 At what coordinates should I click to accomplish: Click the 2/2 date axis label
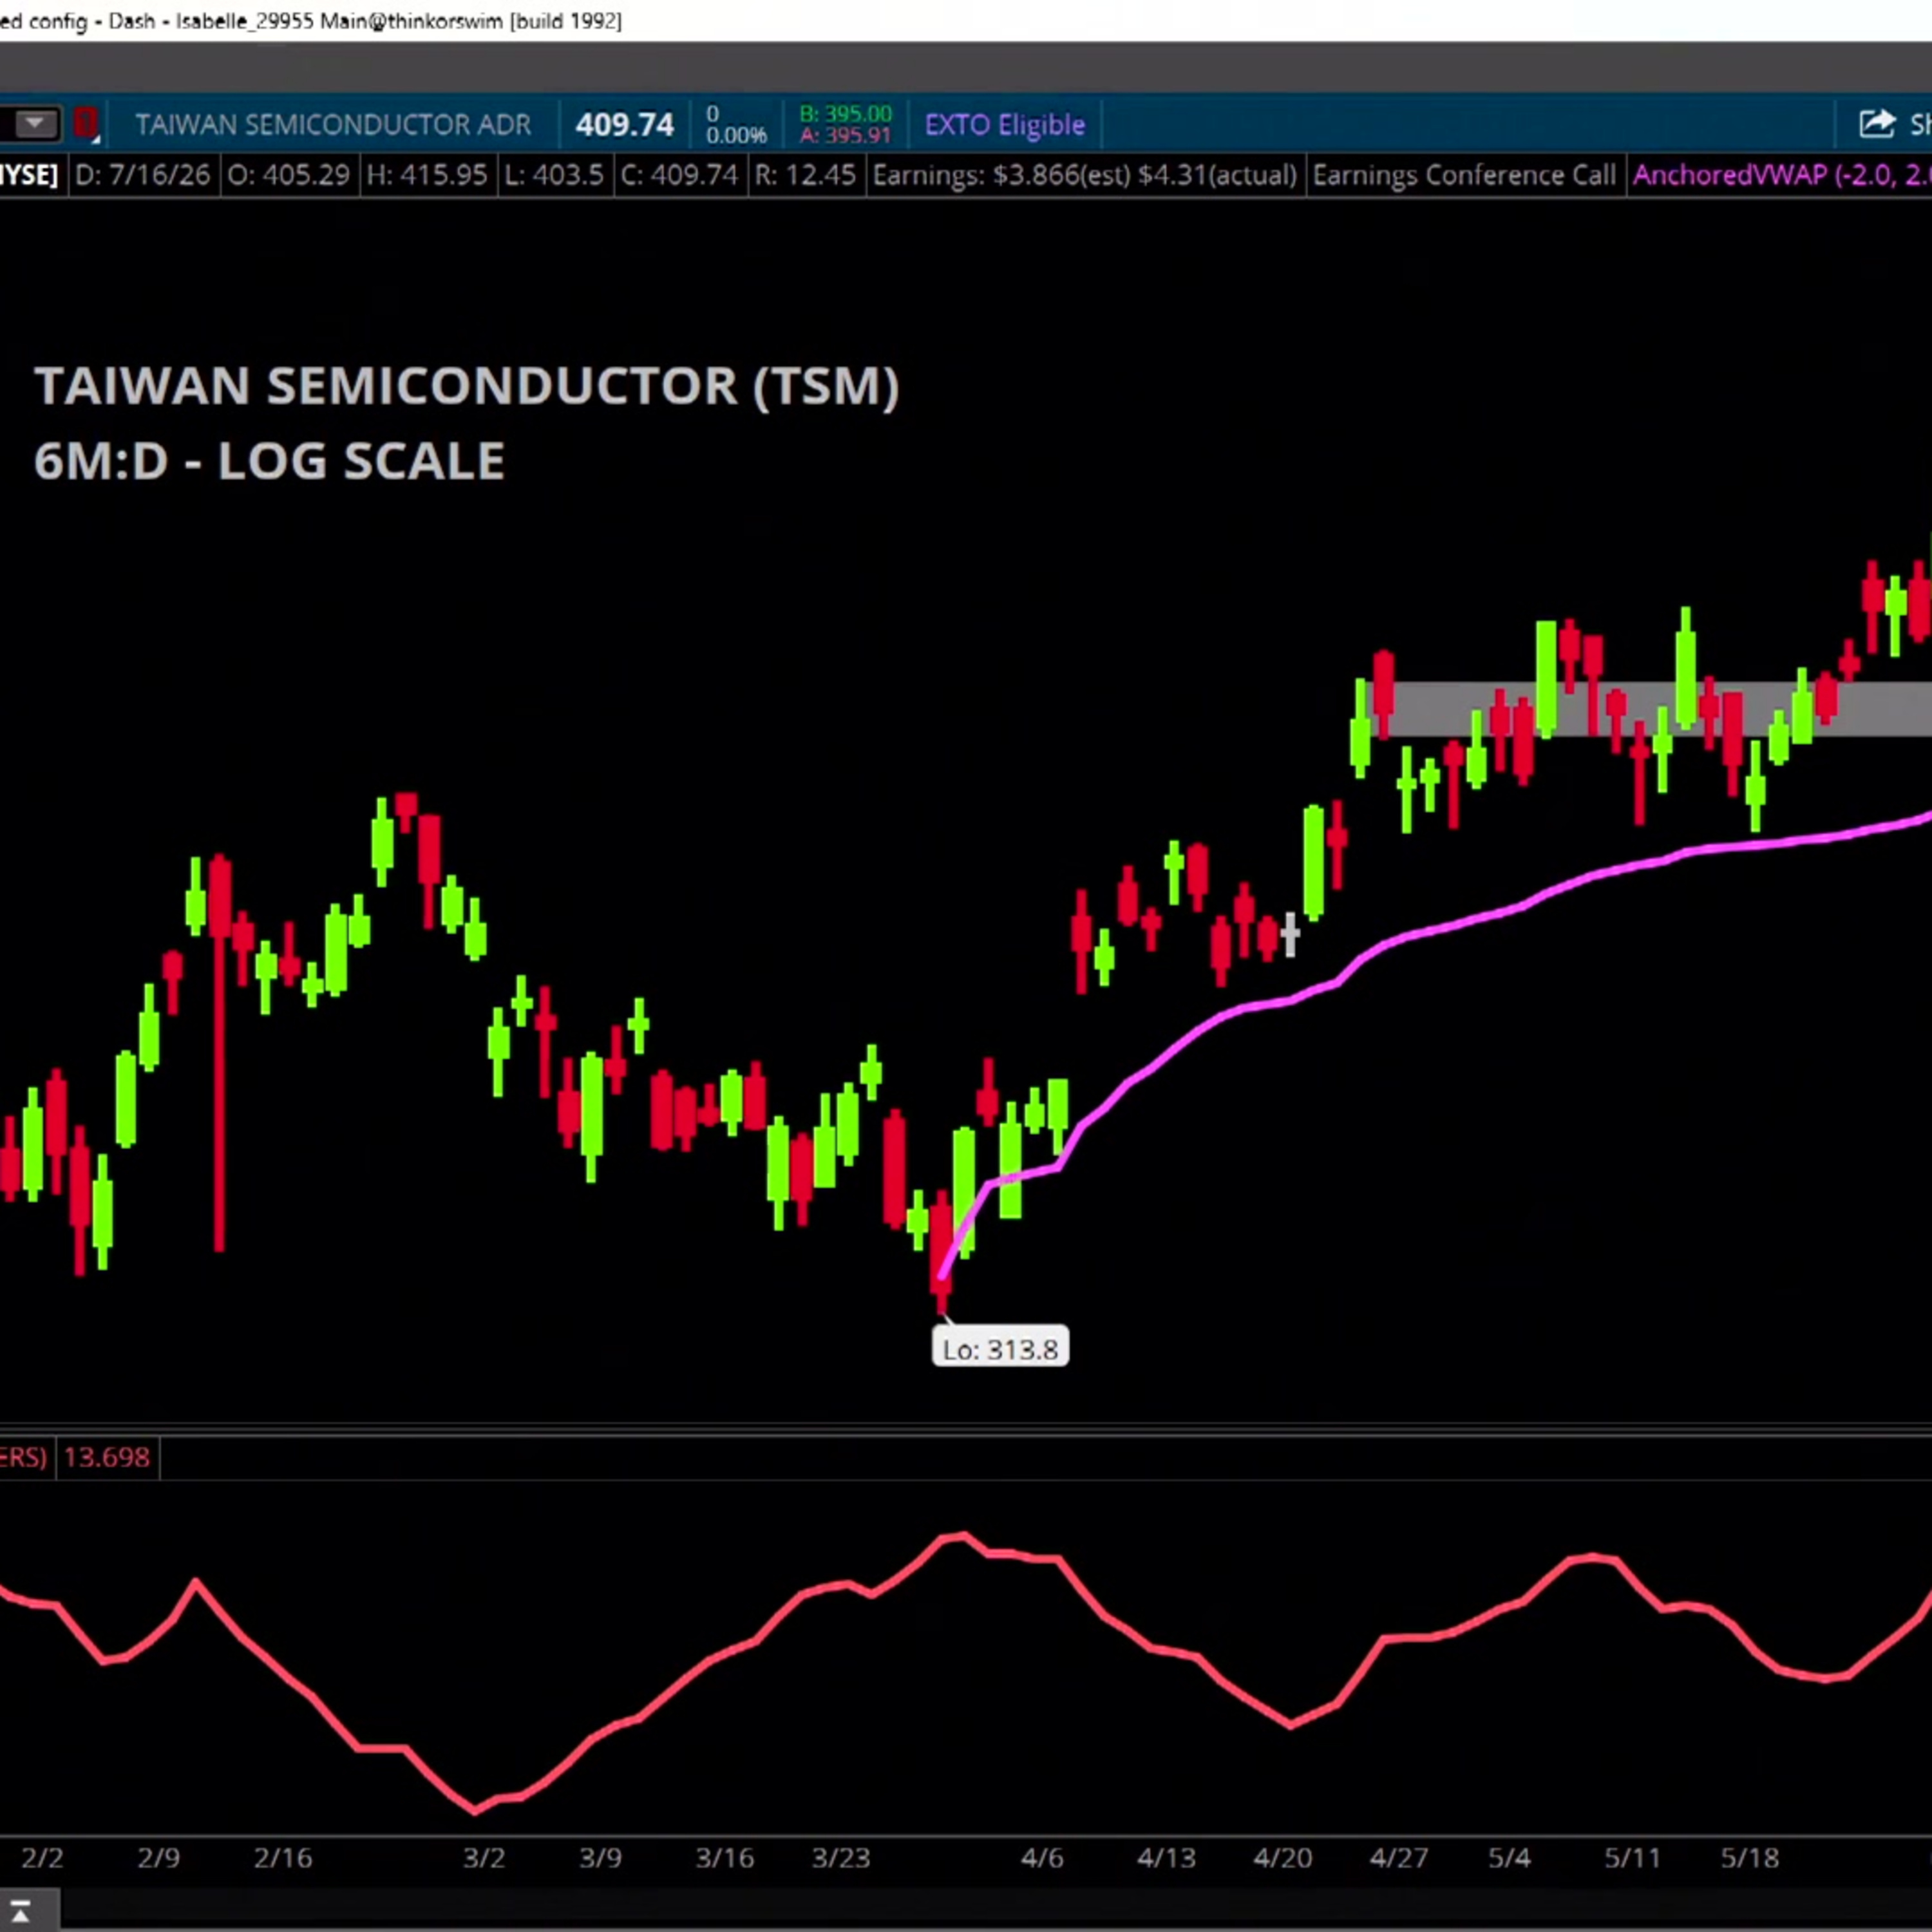click(x=42, y=1858)
